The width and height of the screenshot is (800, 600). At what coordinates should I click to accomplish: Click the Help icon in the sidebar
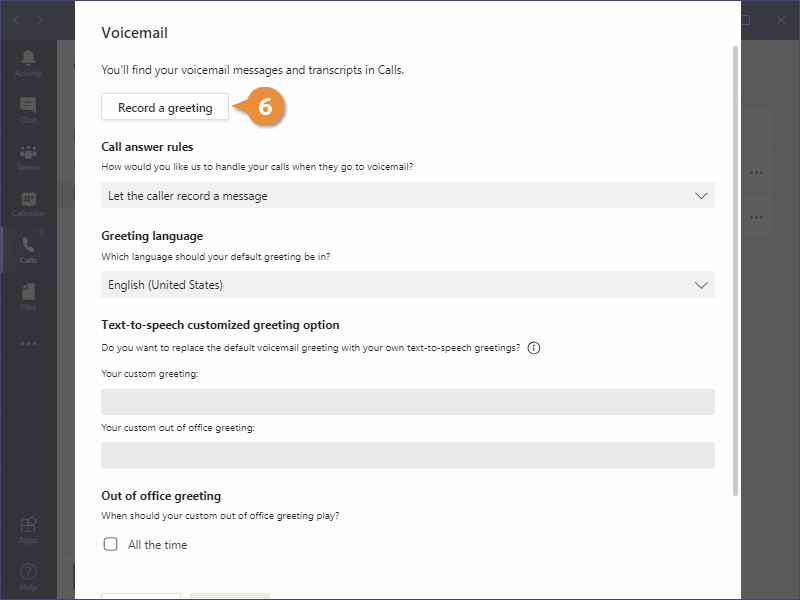[28, 576]
